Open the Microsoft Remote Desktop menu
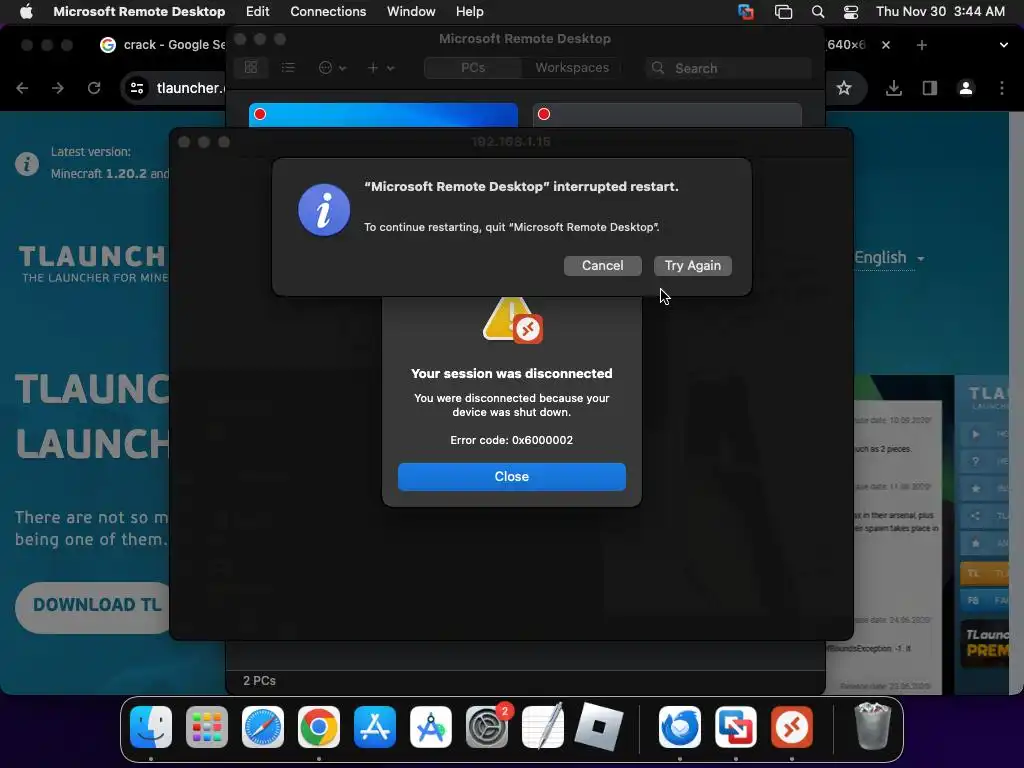This screenshot has height=768, width=1024. 139,12
